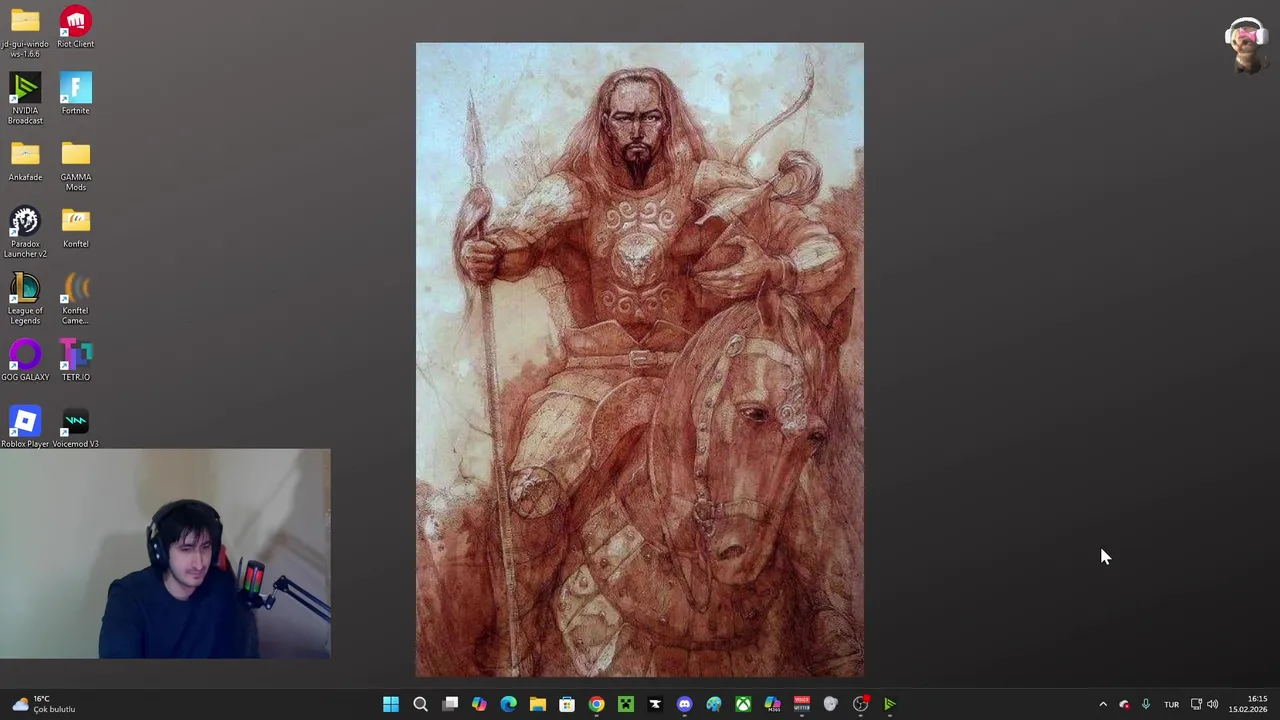Select the Konftel Came... shortcut icon

75,298
